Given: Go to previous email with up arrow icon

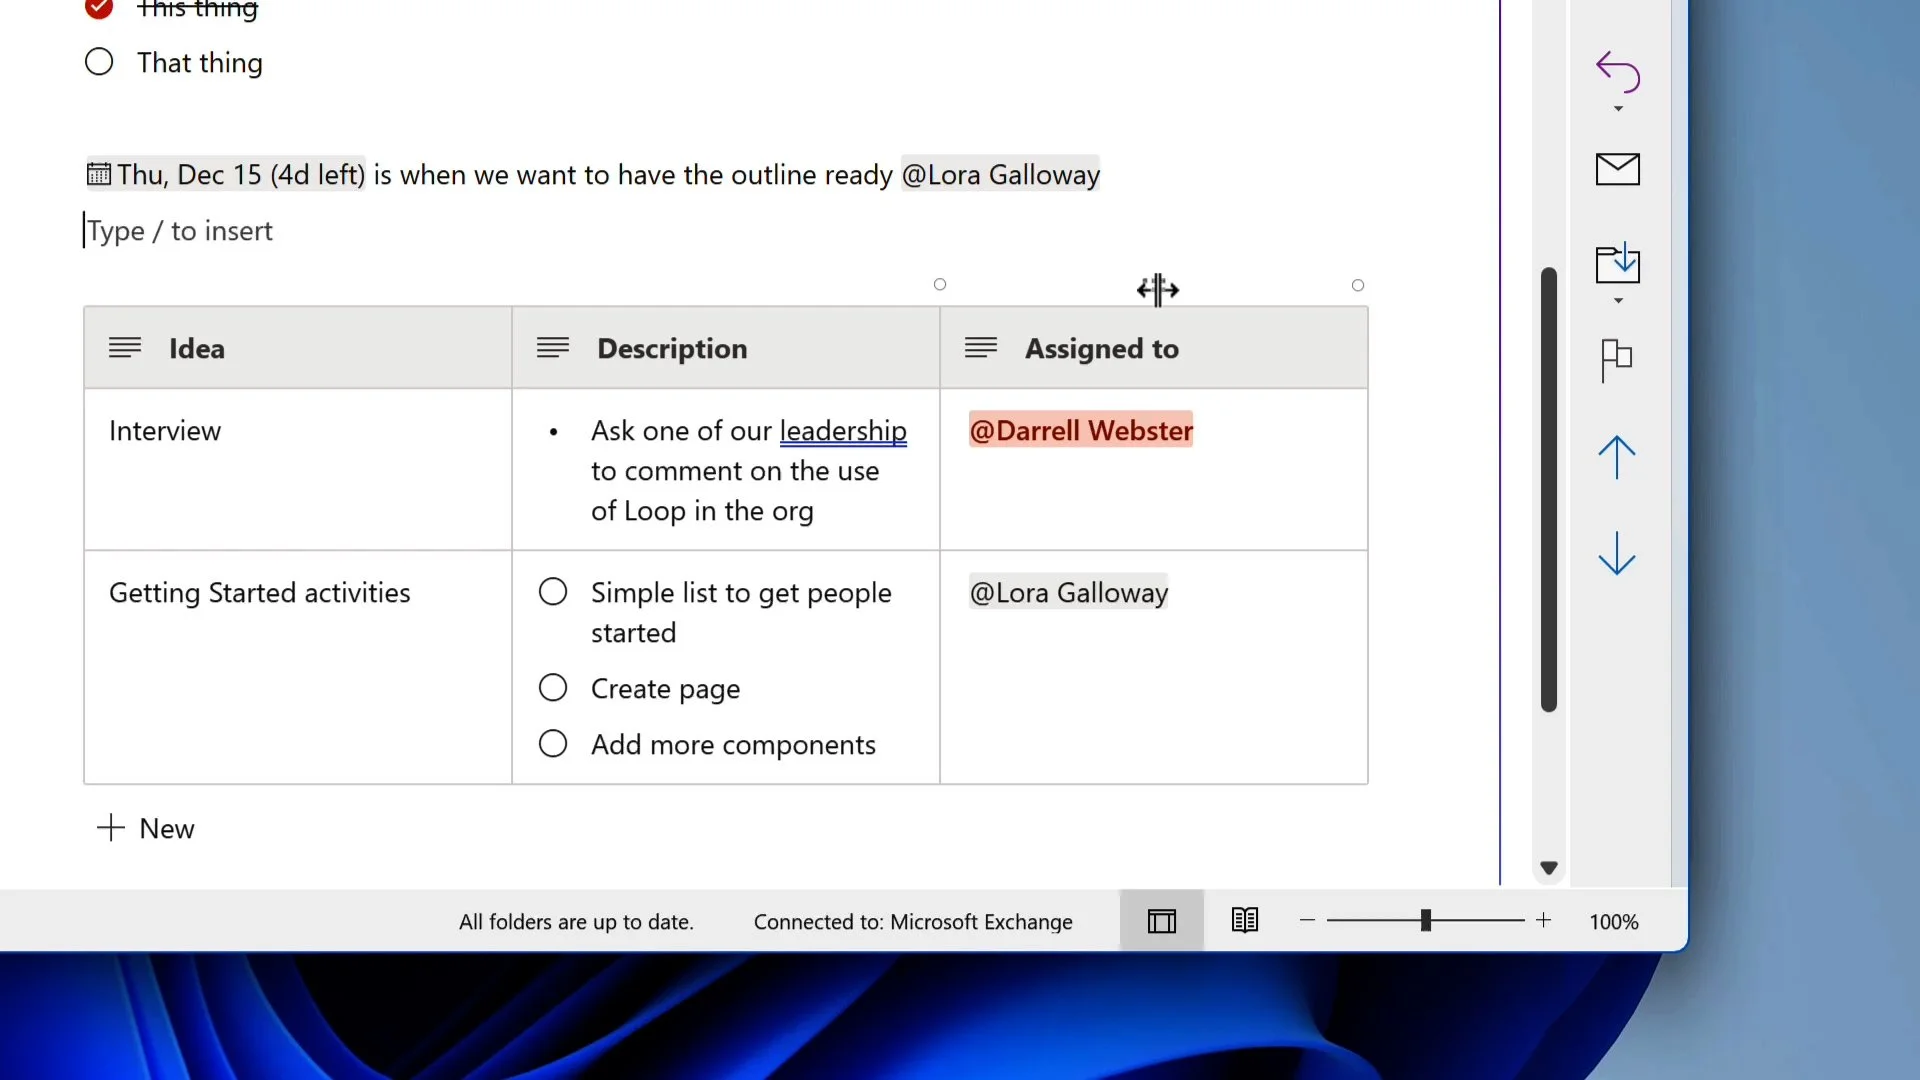Looking at the screenshot, I should 1616,458.
